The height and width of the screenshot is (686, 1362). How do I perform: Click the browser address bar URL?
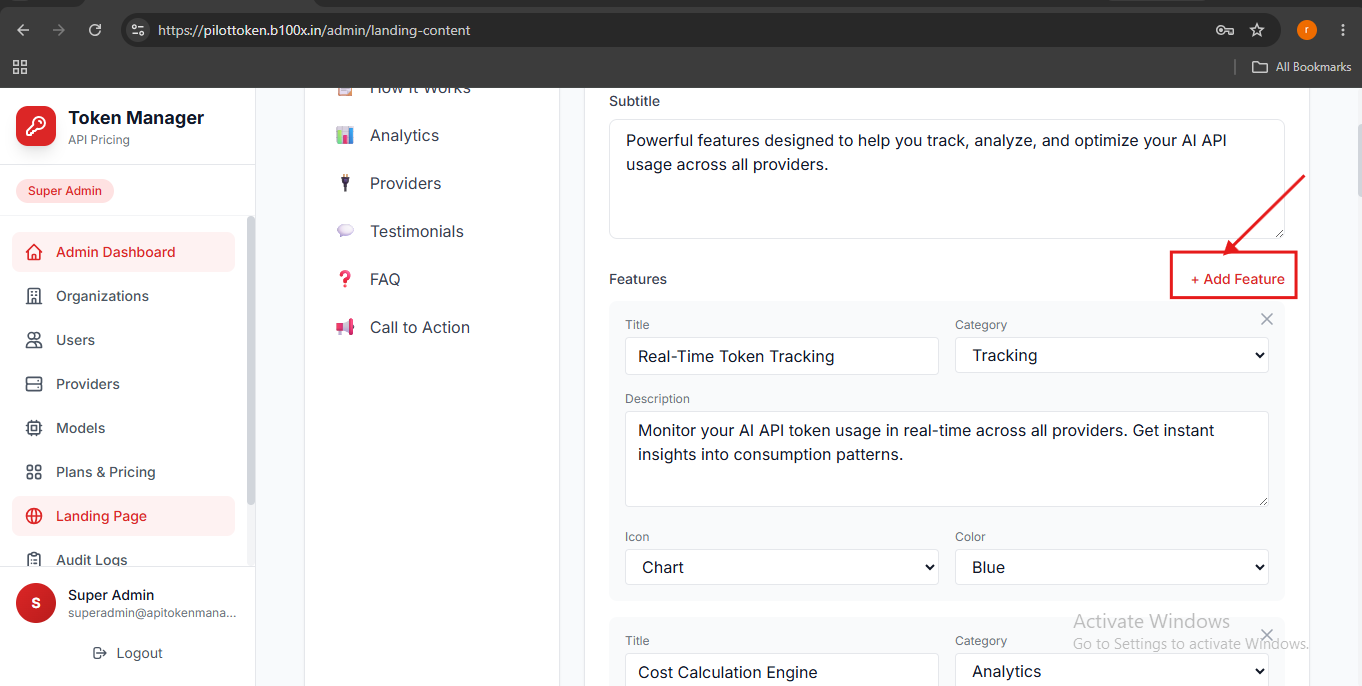tap(315, 30)
